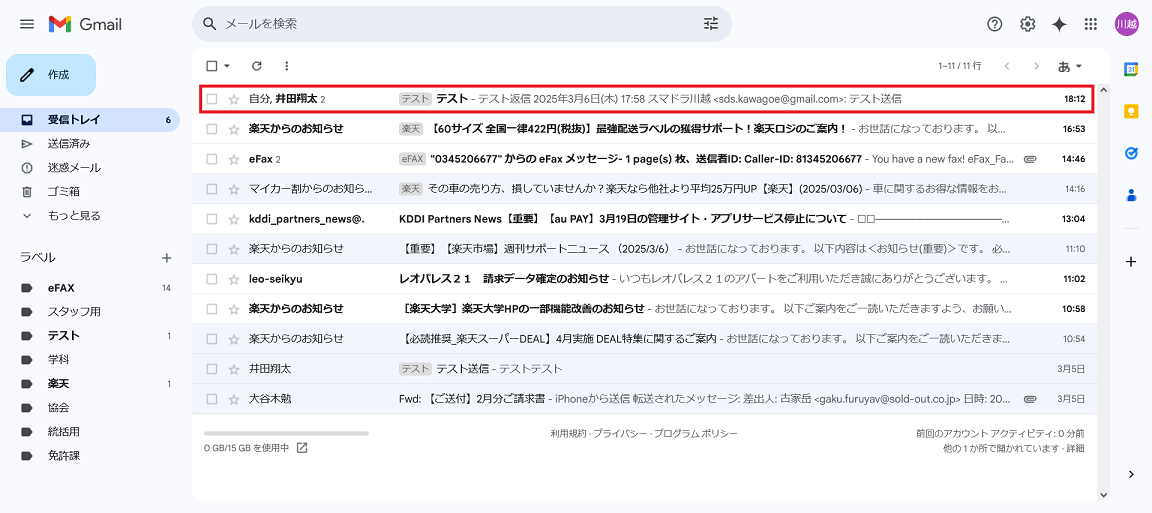1152x513 pixels.
Task: Open the 迷惑メール folder
Action: tap(74, 168)
